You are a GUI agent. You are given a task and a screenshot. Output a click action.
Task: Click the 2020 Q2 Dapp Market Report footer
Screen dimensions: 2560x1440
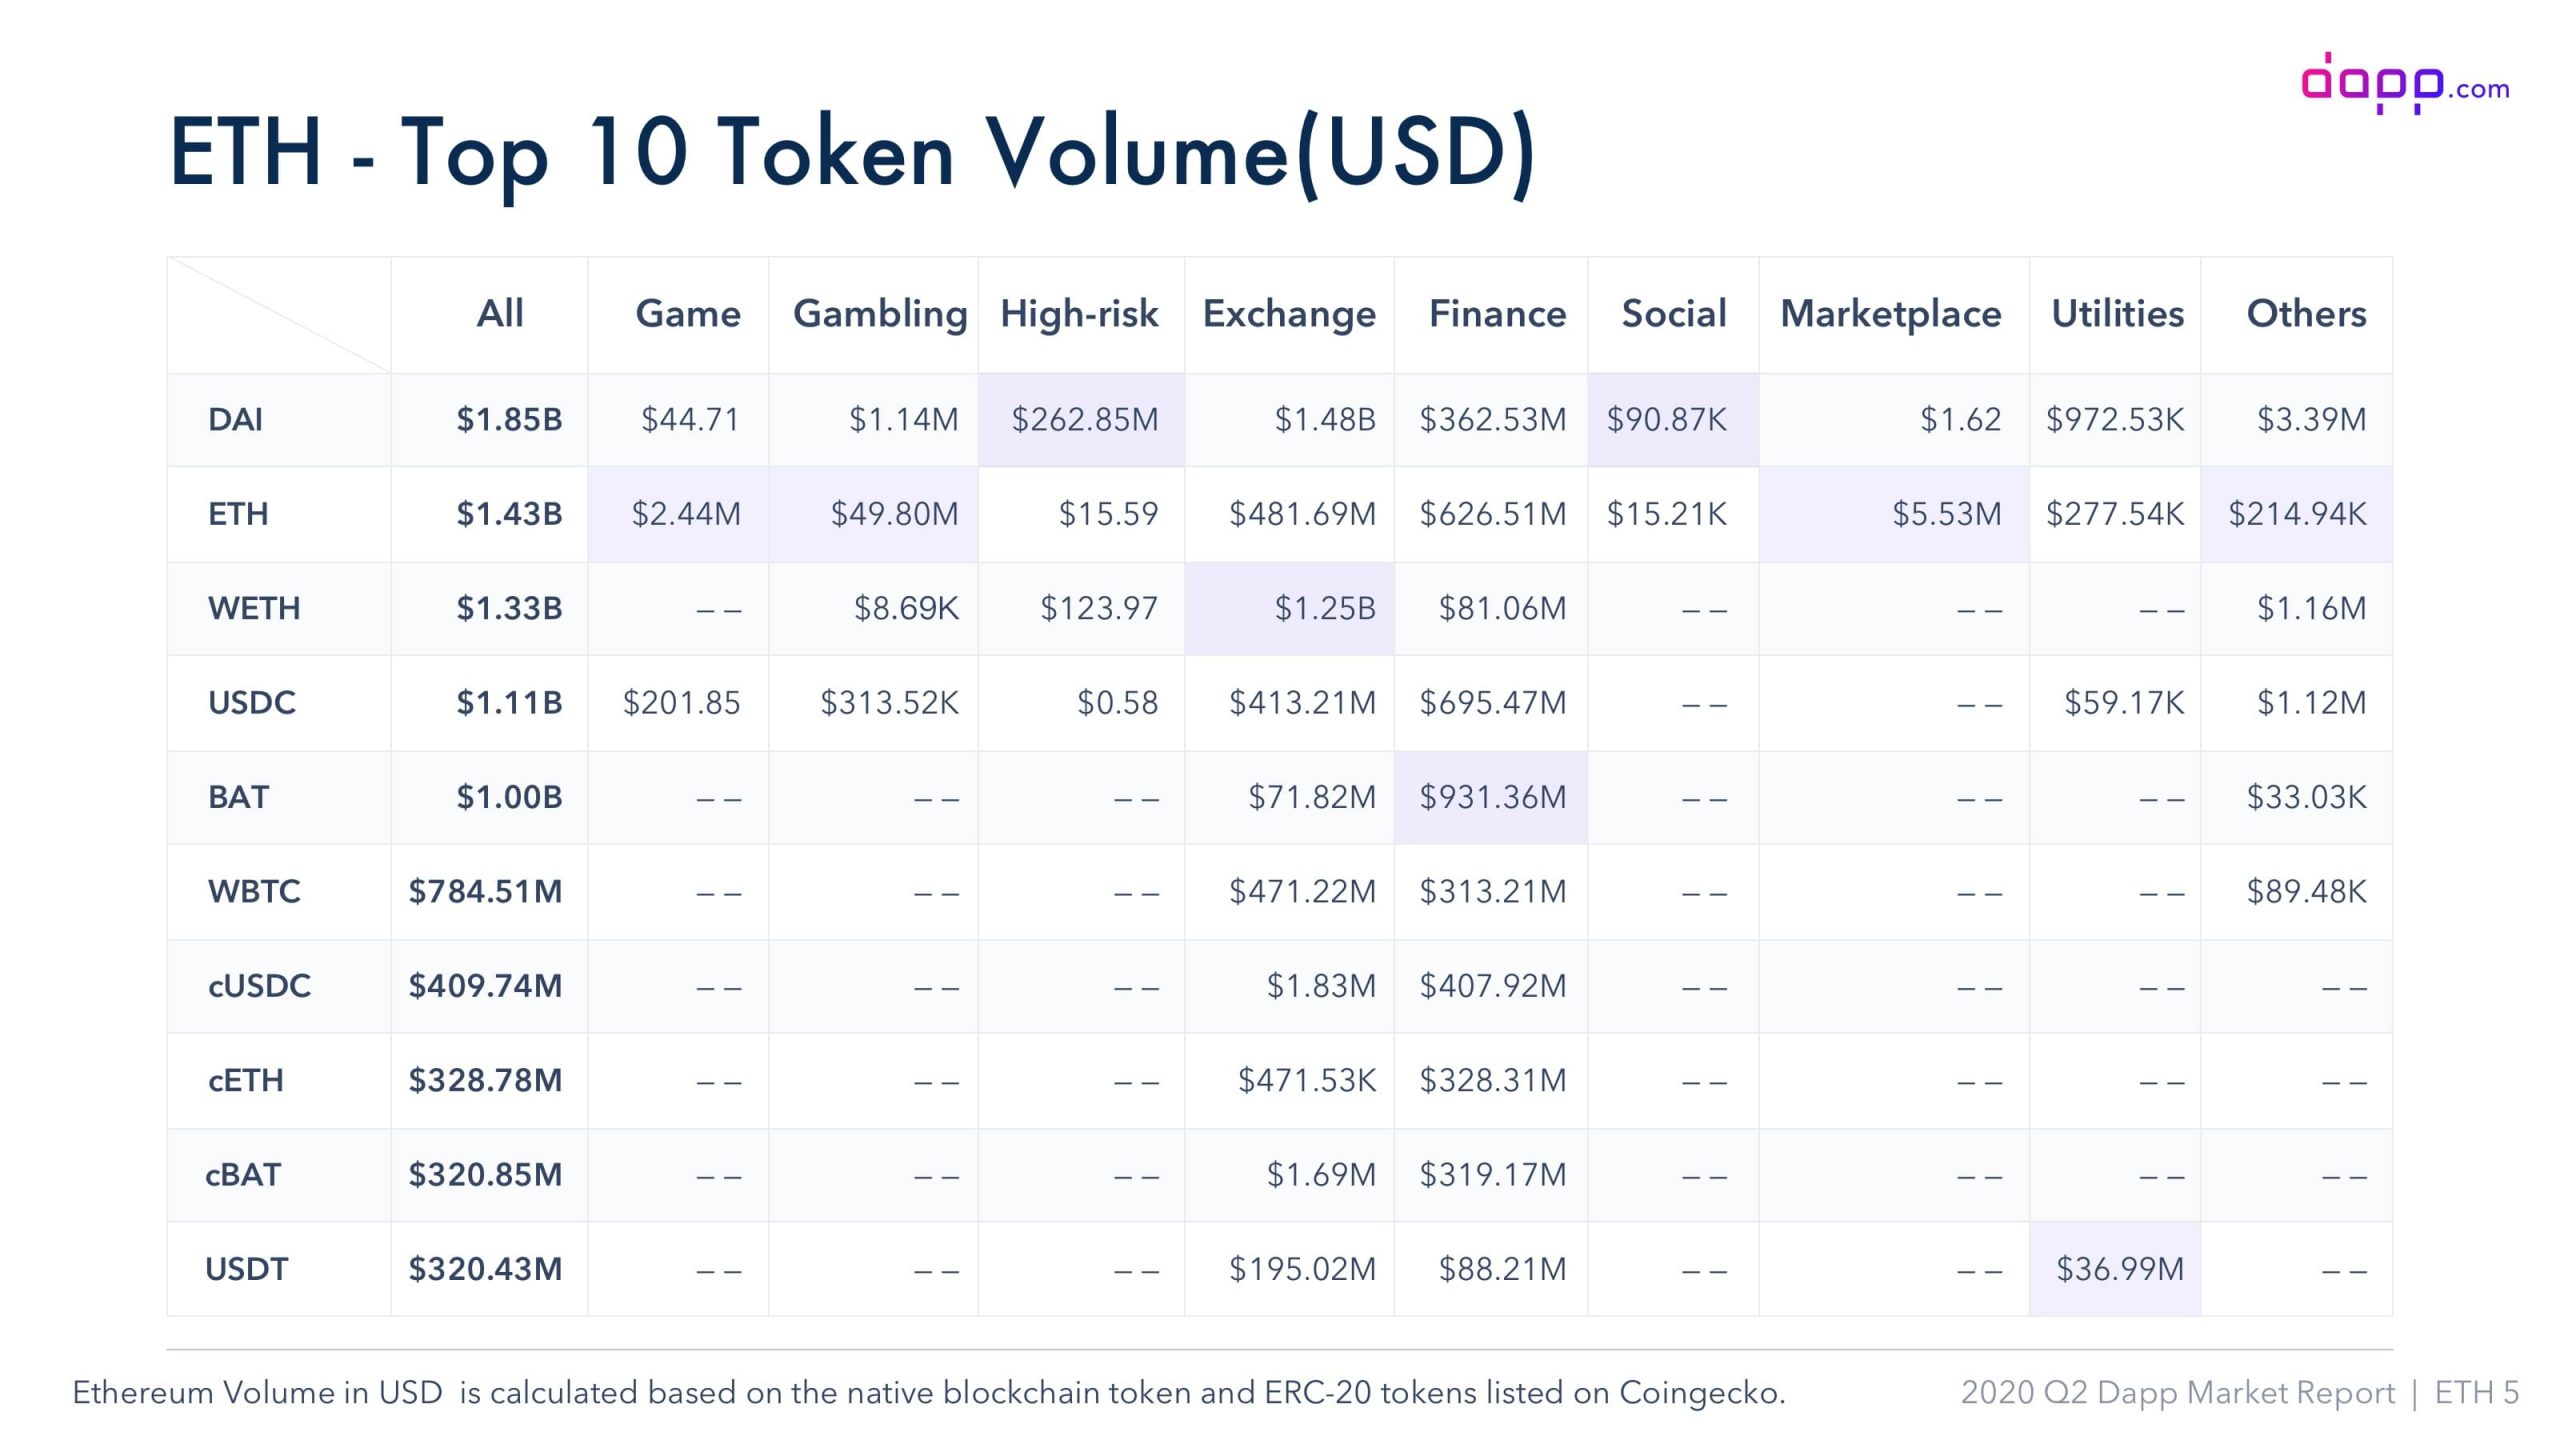coord(2177,1393)
